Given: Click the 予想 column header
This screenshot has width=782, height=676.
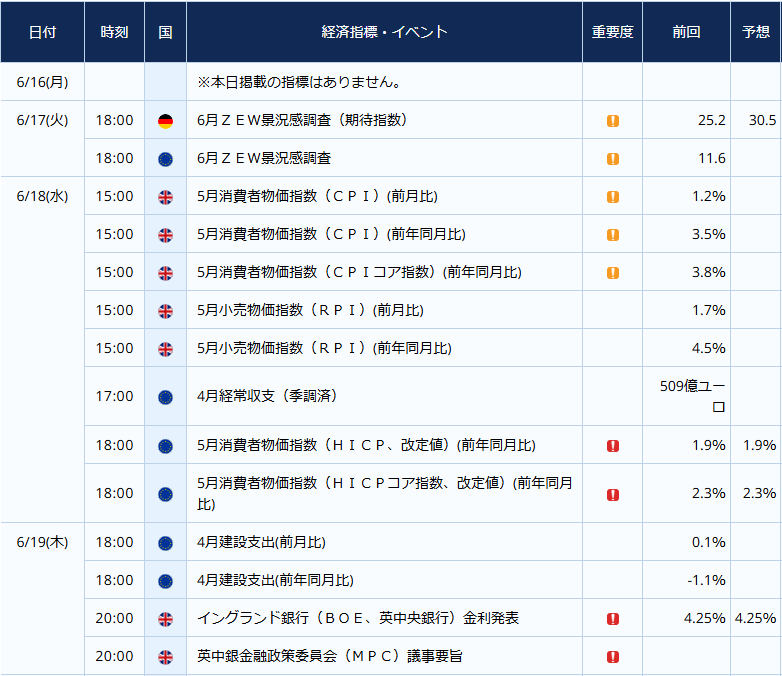Looking at the screenshot, I should [756, 32].
